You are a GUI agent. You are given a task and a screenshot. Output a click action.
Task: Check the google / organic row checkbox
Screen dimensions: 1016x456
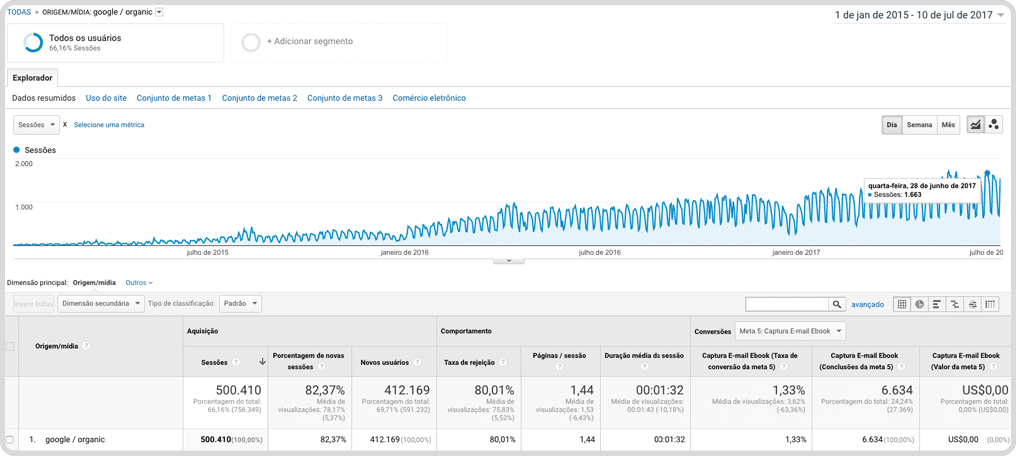click(9, 440)
